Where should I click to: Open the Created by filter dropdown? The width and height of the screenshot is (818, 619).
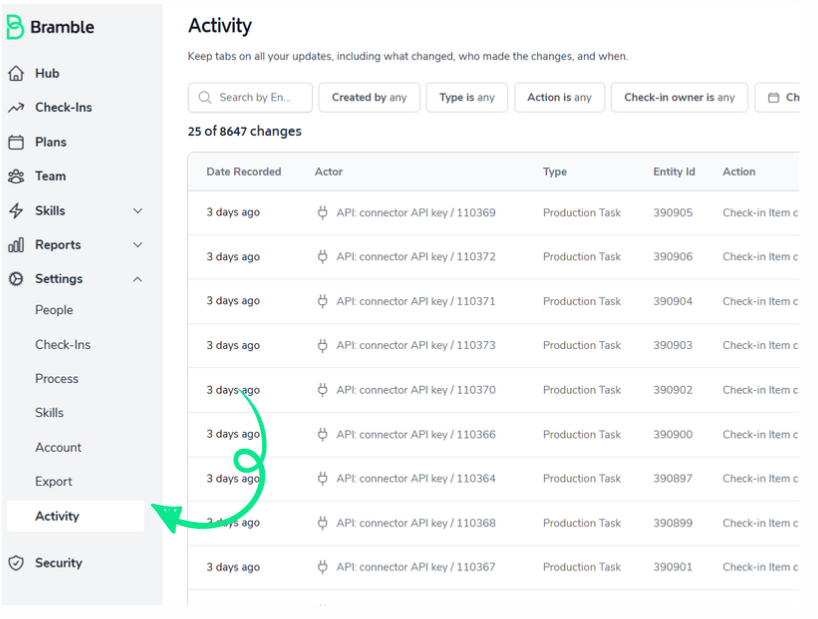(369, 98)
